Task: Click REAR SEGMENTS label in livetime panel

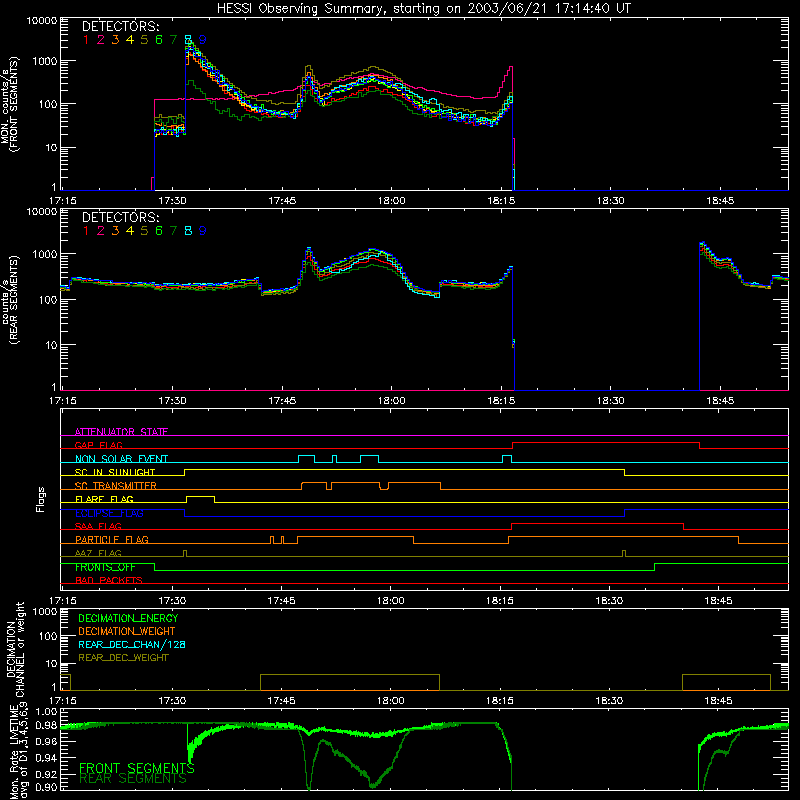Action: [x=133, y=778]
